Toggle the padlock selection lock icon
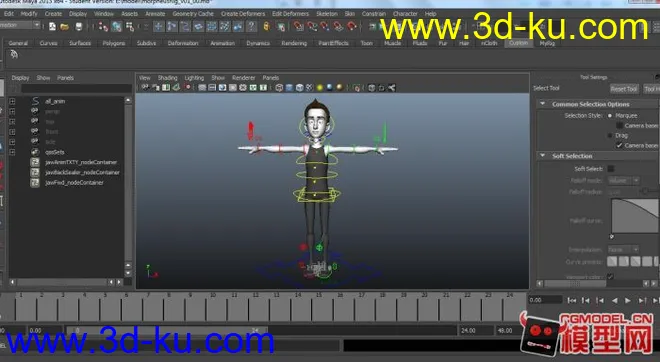The width and height of the screenshot is (660, 362). pos(266,27)
